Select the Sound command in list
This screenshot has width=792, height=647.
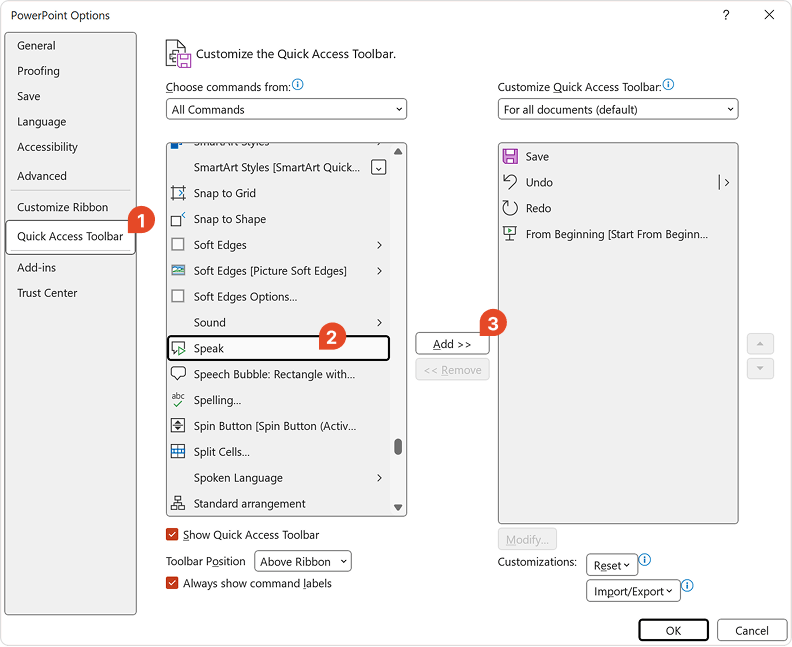click(278, 322)
